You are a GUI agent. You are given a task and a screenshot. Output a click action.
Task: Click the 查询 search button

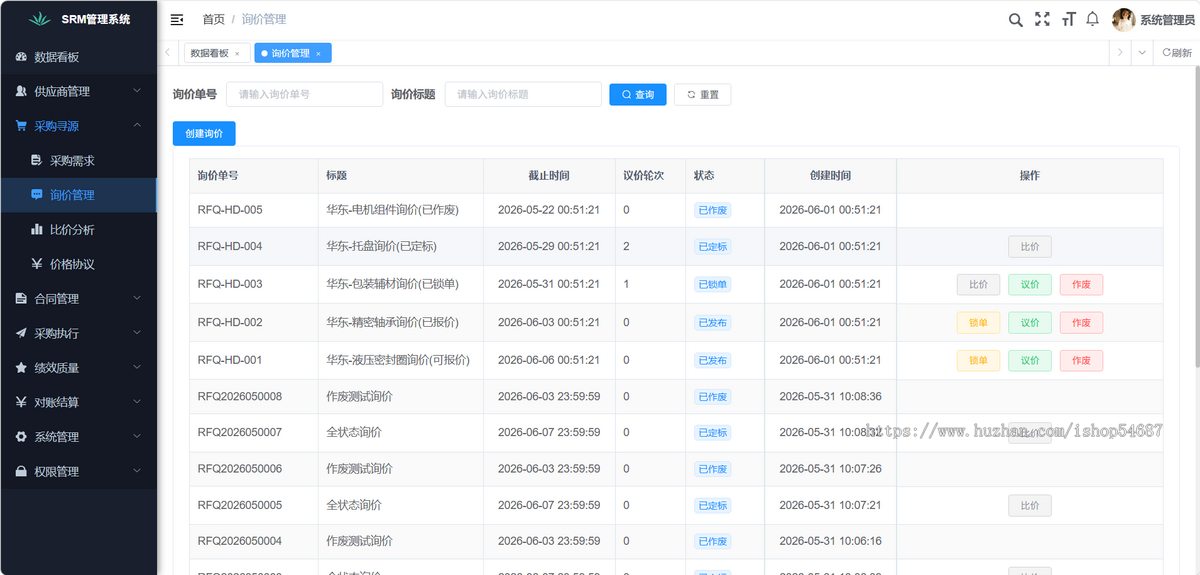tap(638, 94)
